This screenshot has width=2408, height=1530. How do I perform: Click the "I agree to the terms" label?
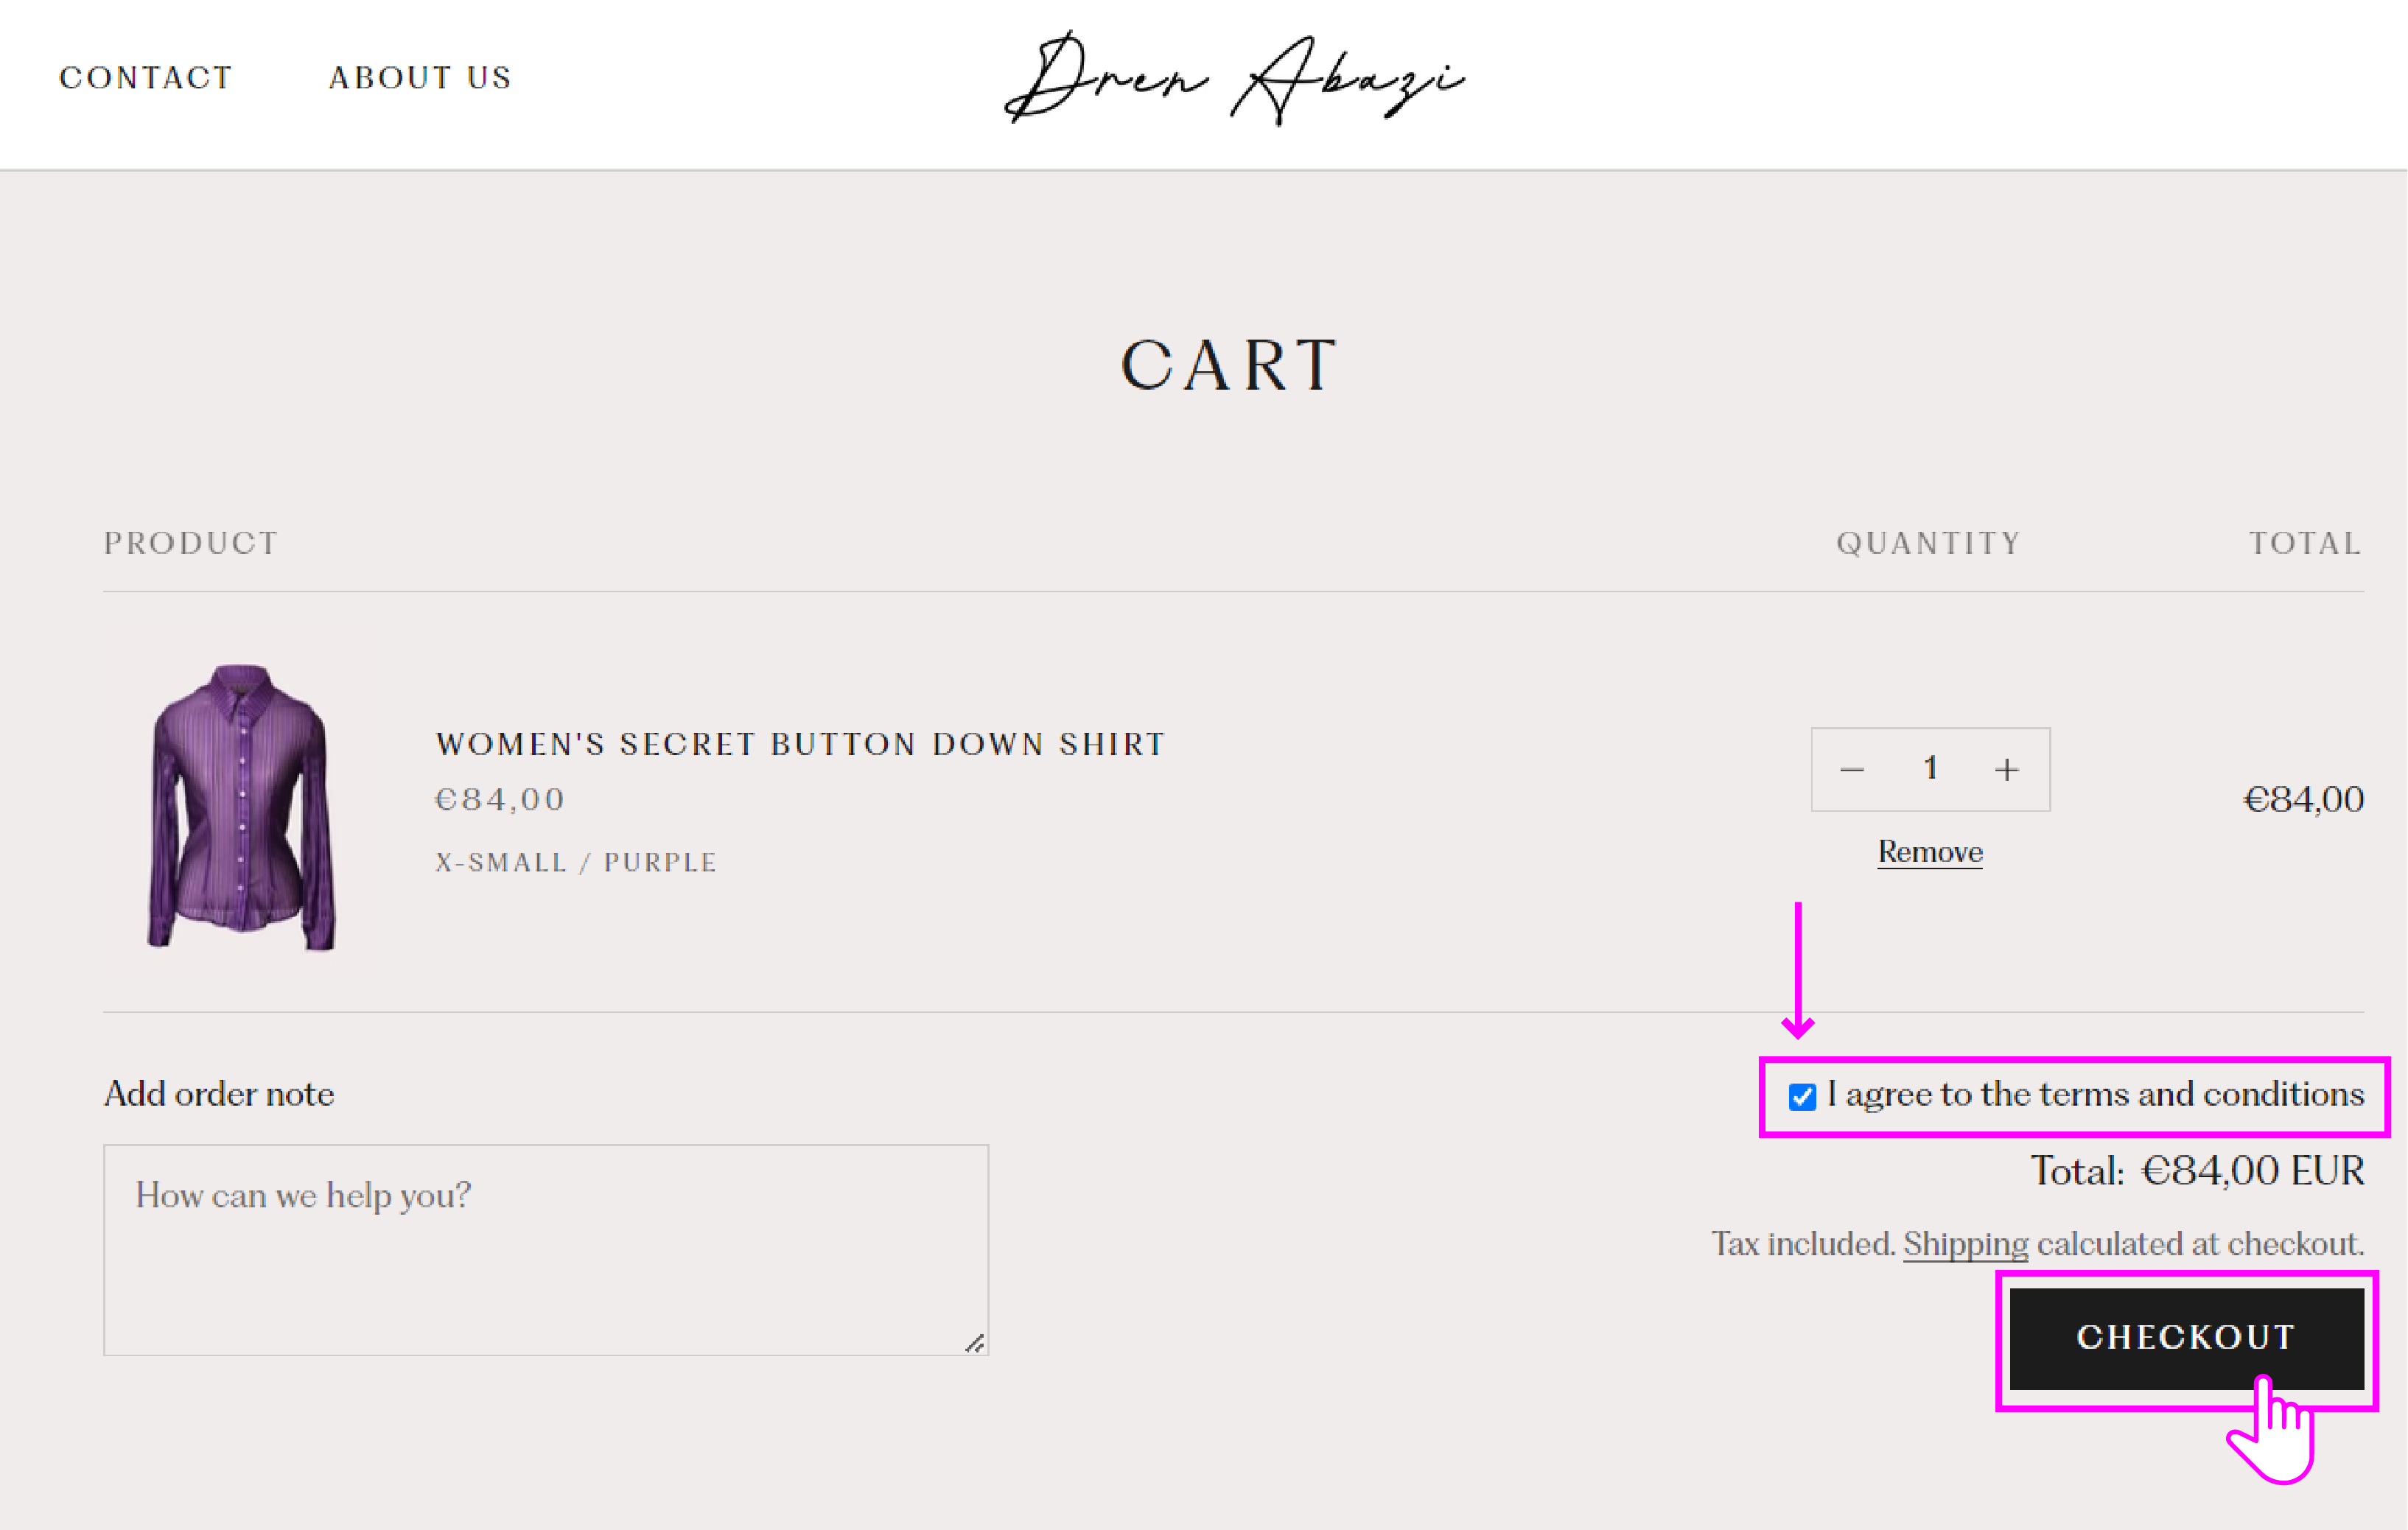coord(2095,1094)
